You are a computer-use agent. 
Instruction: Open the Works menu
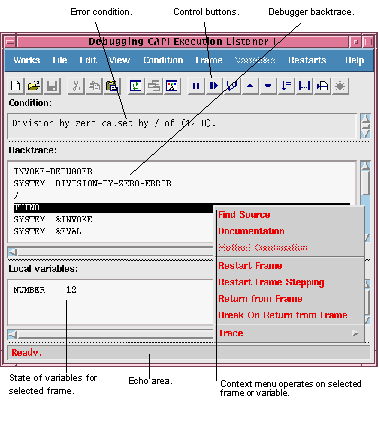27,60
